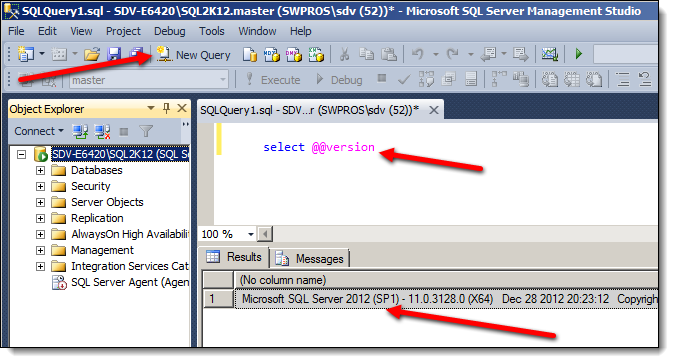Click the green Start play icon
This screenshot has width=674, height=363.
(579, 54)
